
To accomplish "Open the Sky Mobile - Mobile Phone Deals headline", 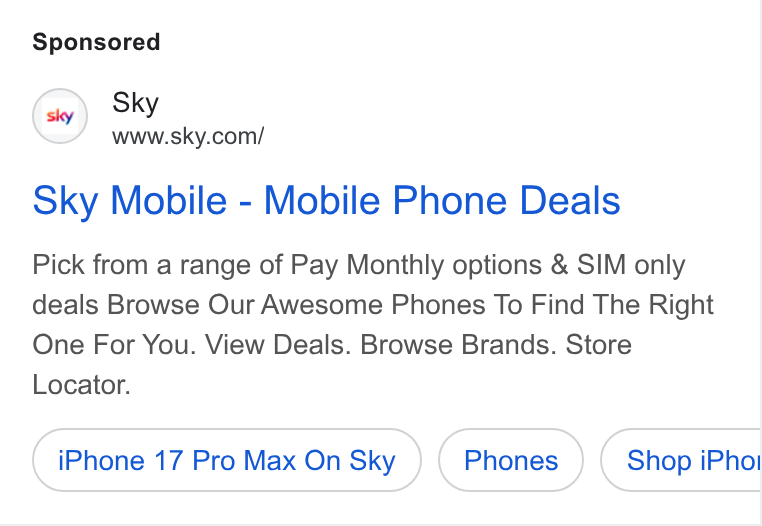I will click(327, 200).
